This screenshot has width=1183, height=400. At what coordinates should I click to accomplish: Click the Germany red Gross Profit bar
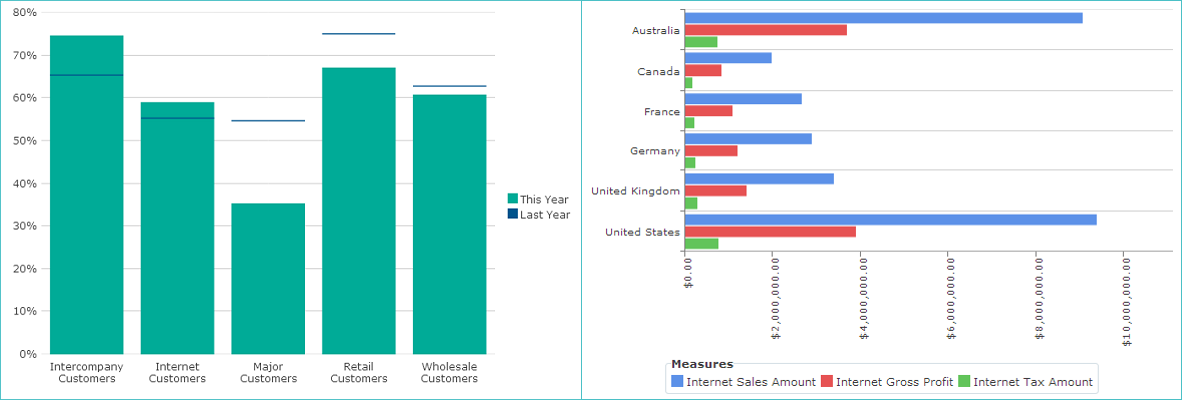[711, 151]
